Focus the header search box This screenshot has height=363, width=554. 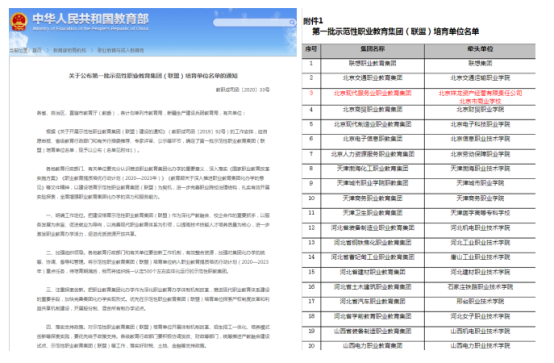click(254, 23)
